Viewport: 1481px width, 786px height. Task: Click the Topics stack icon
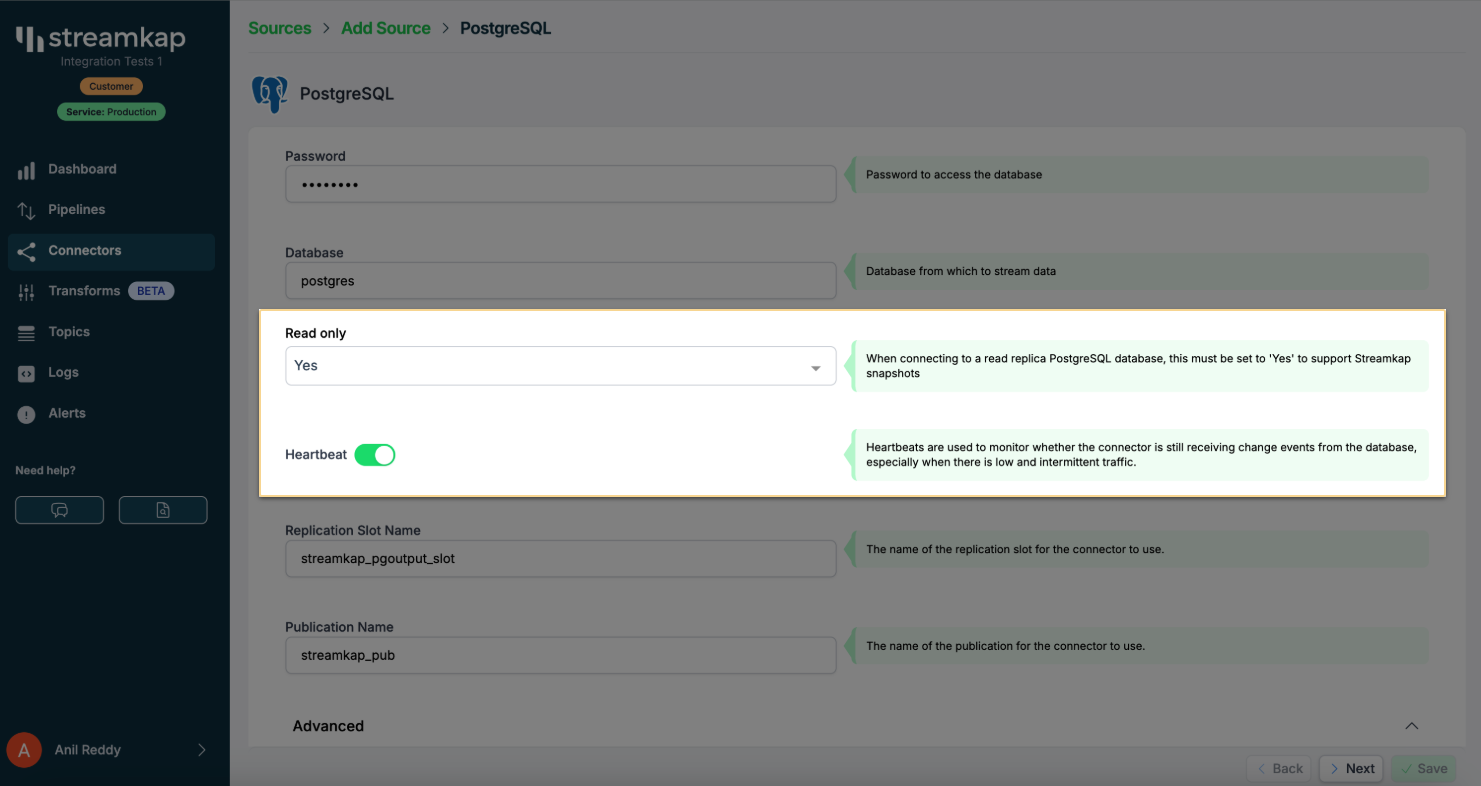click(x=27, y=333)
